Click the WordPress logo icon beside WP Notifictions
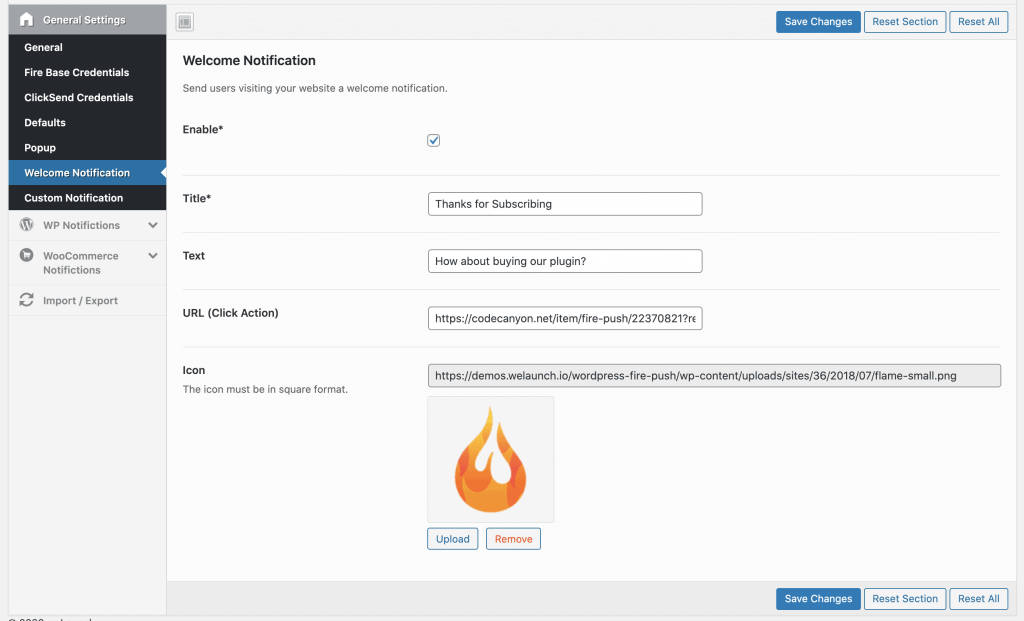Image resolution: width=1024 pixels, height=621 pixels. point(26,225)
